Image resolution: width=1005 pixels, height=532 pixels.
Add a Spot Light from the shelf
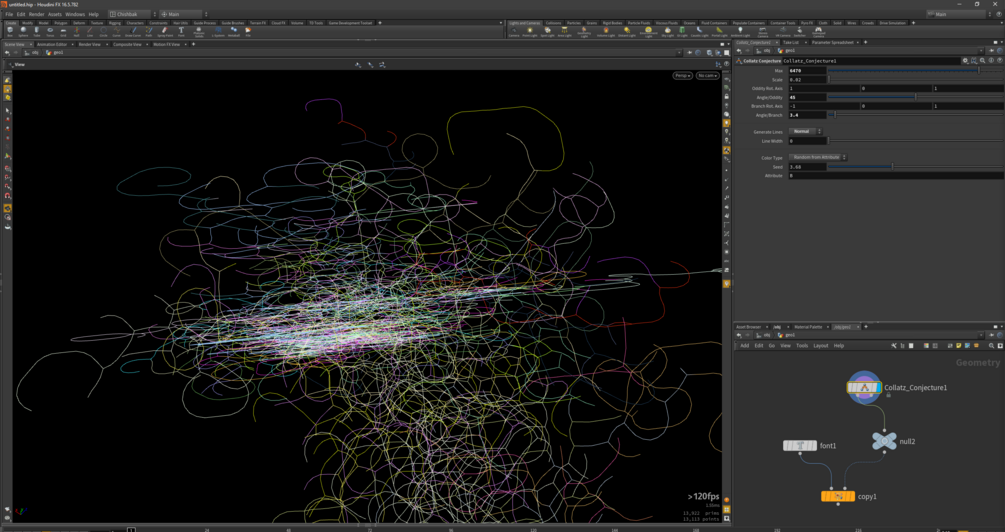click(x=547, y=31)
